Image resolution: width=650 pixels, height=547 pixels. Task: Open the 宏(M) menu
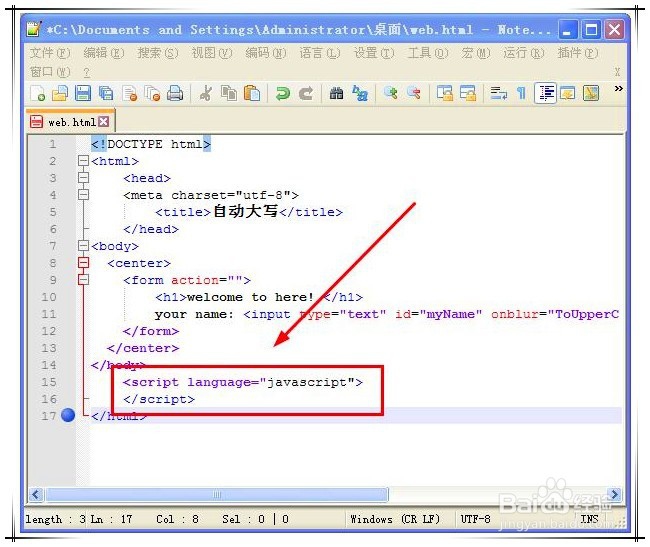(476, 53)
